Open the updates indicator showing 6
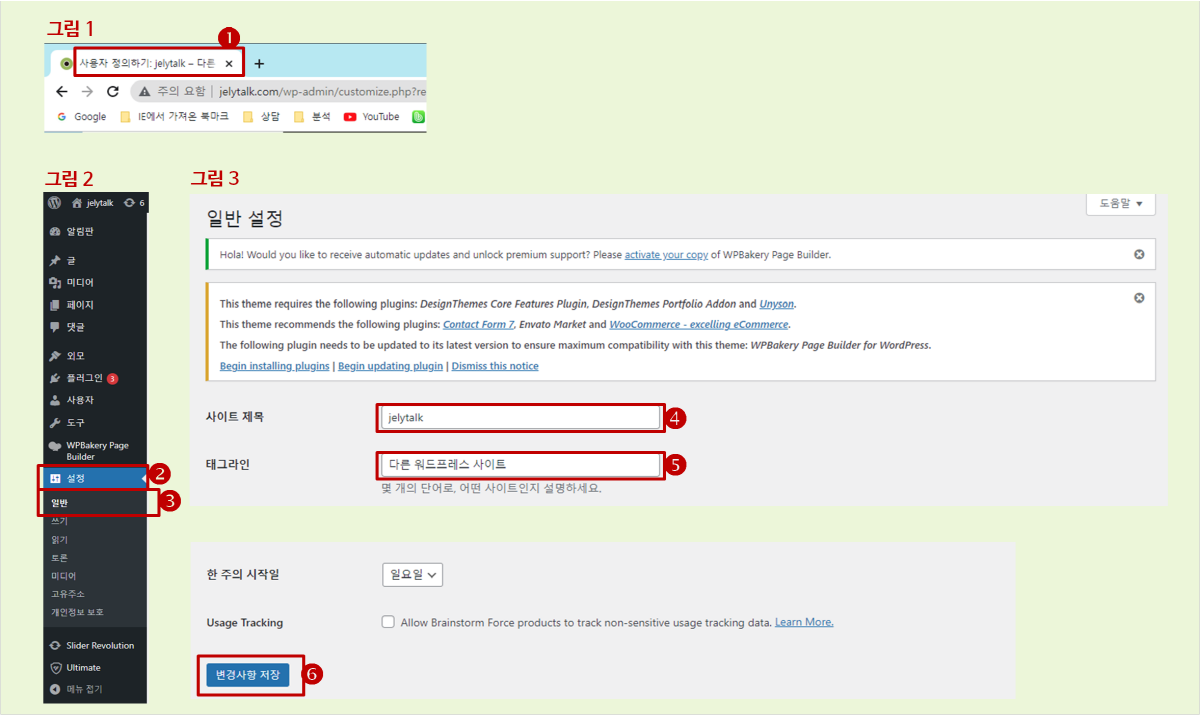Image resolution: width=1200 pixels, height=715 pixels. click(134, 203)
